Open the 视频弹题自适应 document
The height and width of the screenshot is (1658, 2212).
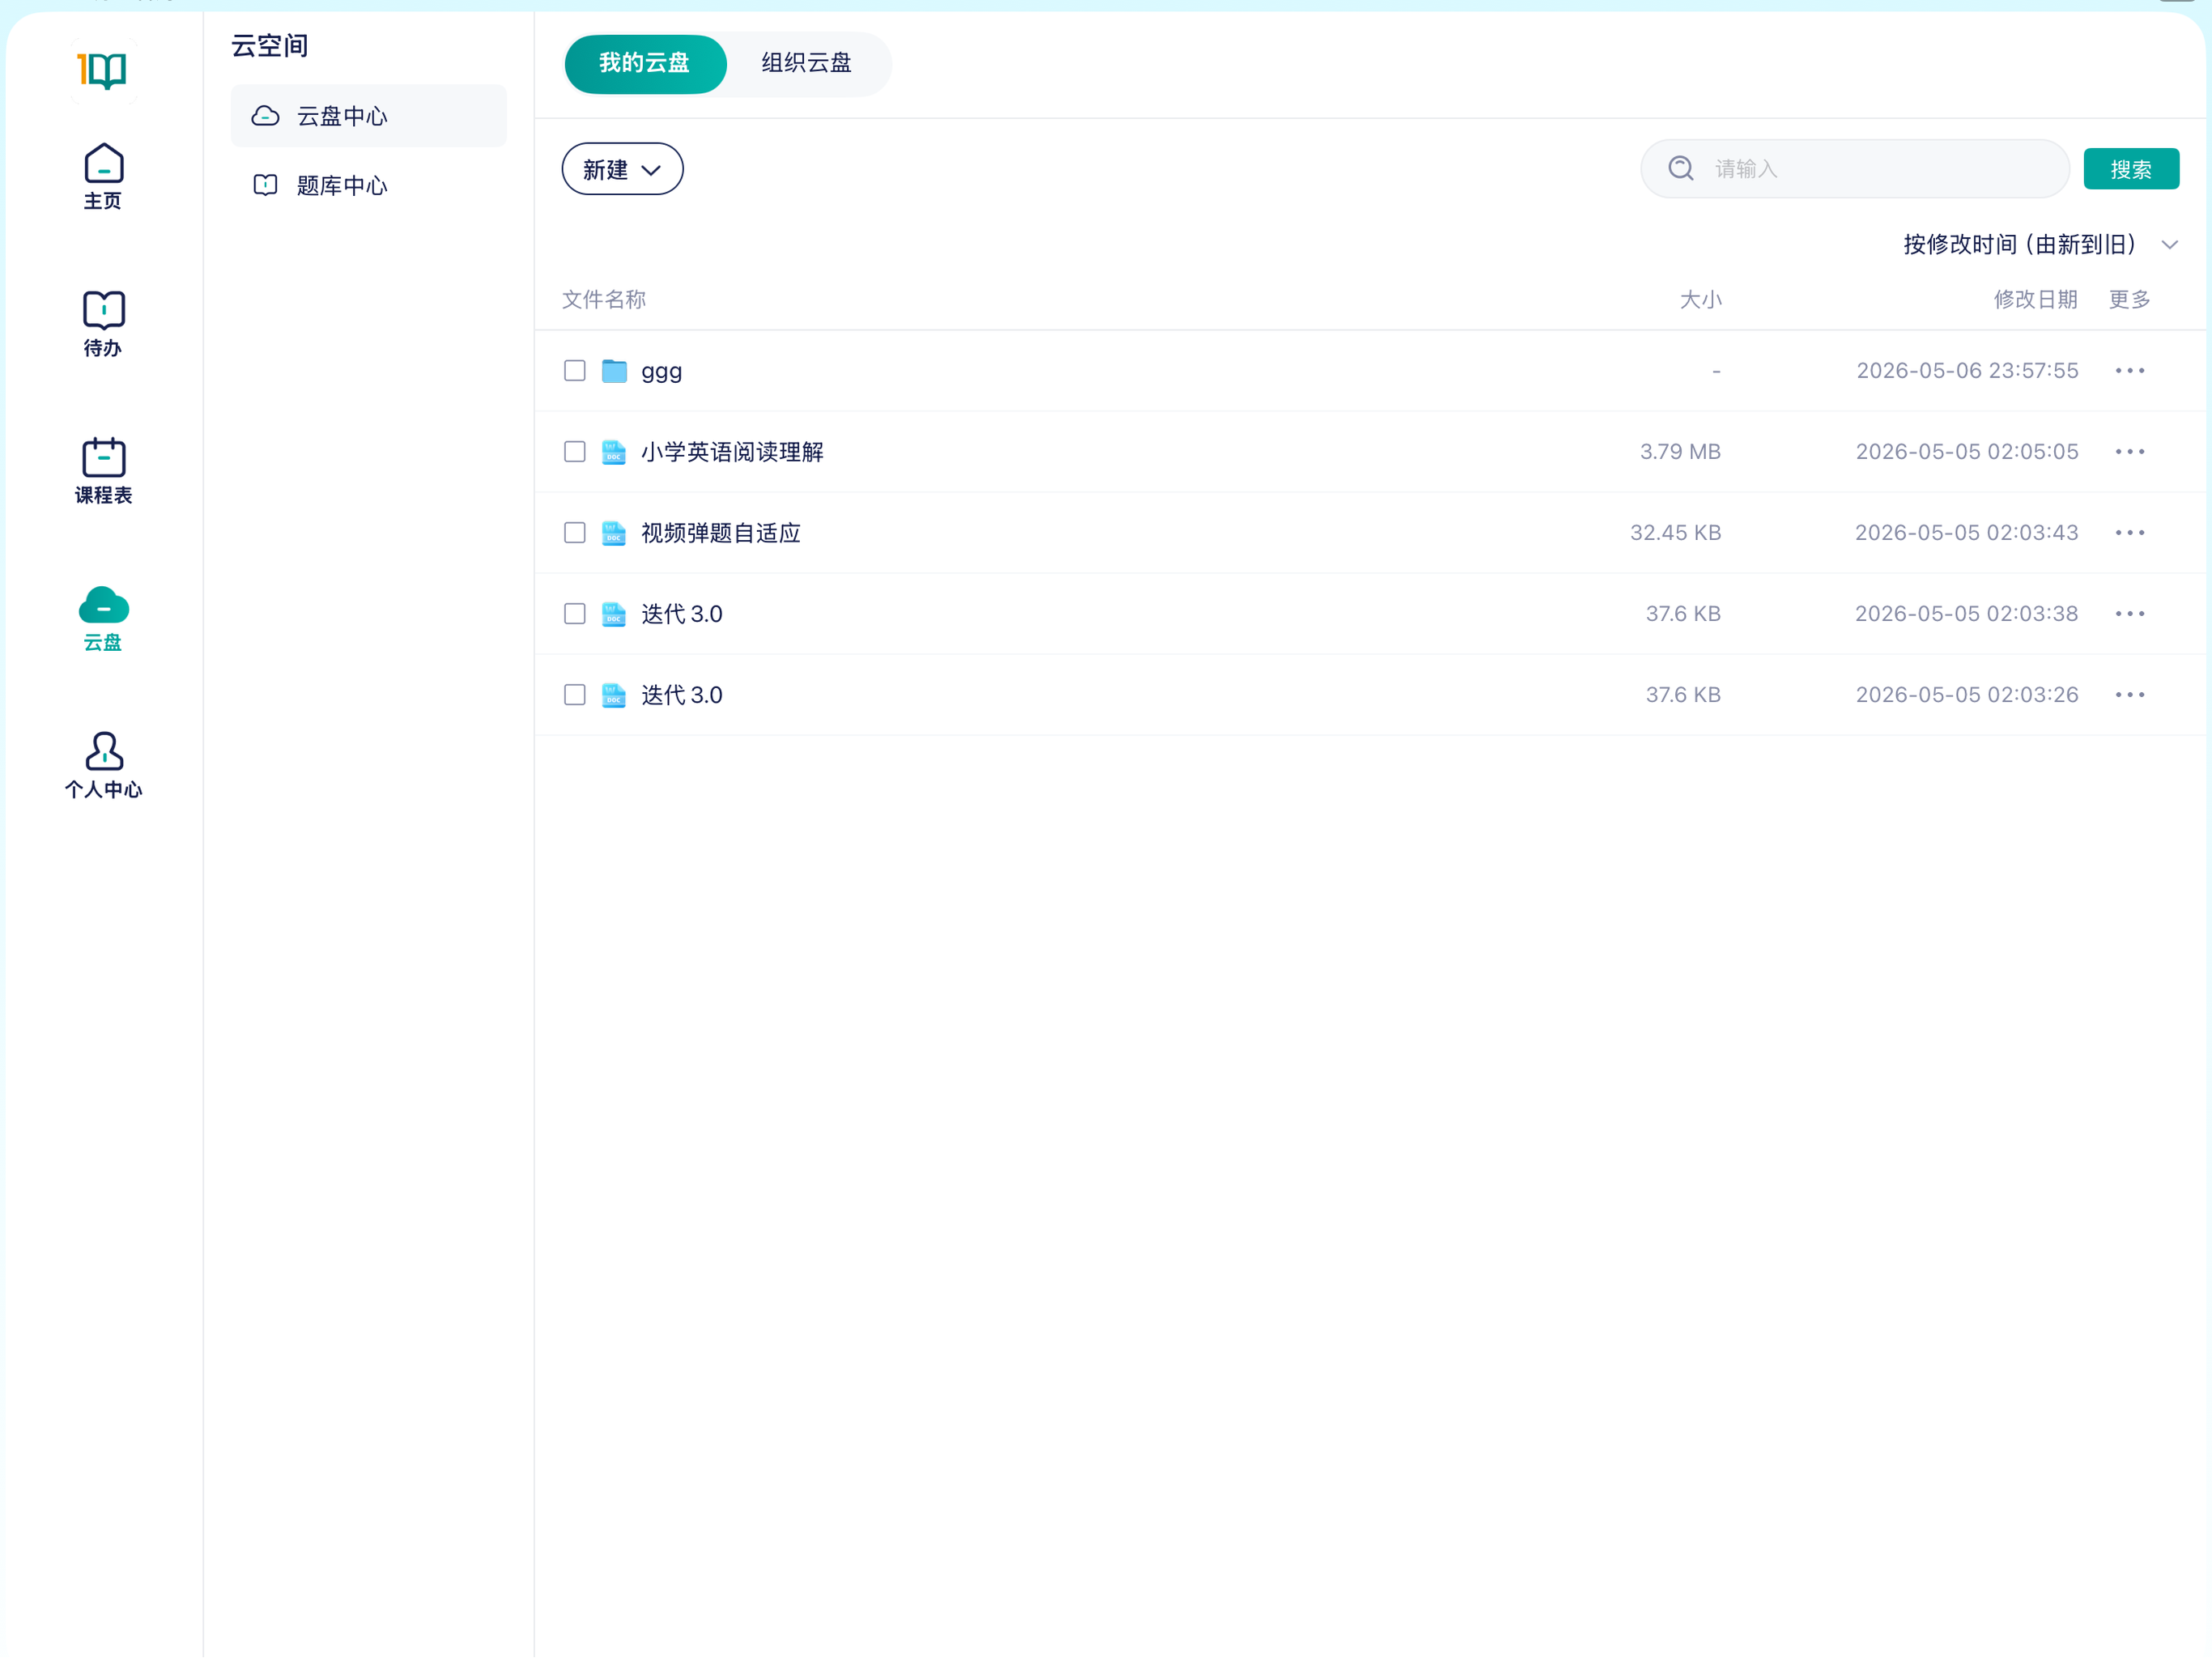coord(720,533)
